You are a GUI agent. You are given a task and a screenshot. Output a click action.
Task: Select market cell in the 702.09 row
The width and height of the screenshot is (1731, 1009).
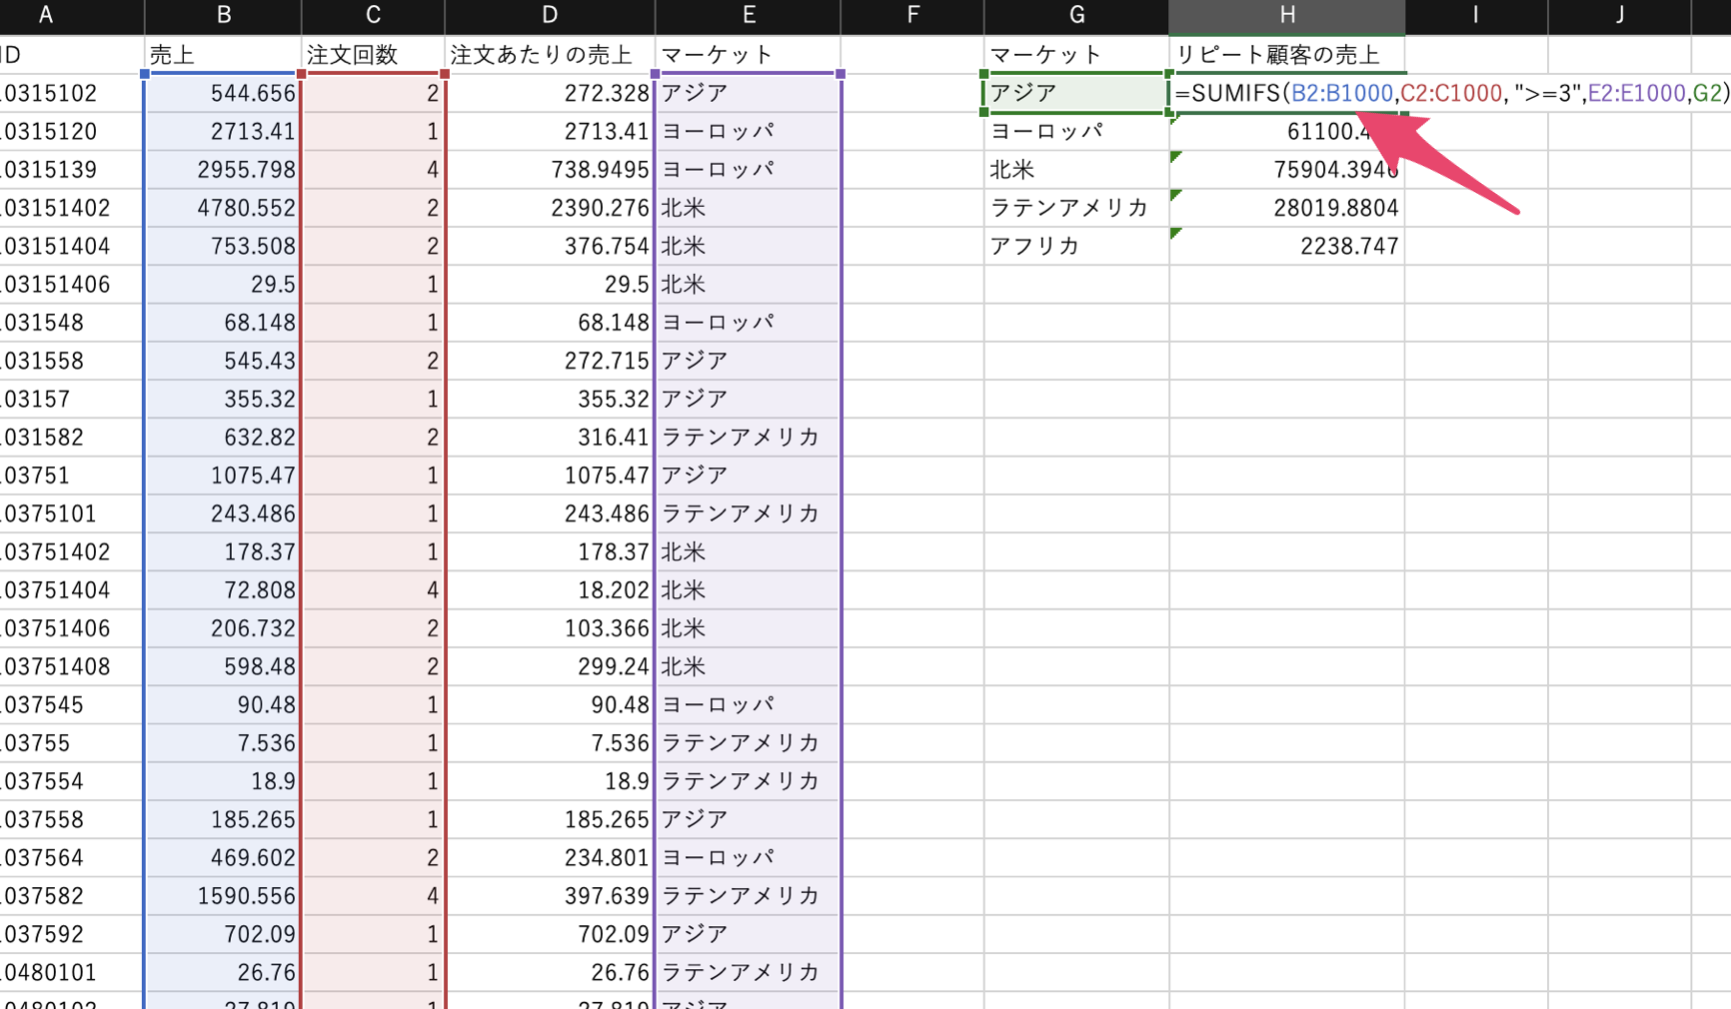coord(748,934)
